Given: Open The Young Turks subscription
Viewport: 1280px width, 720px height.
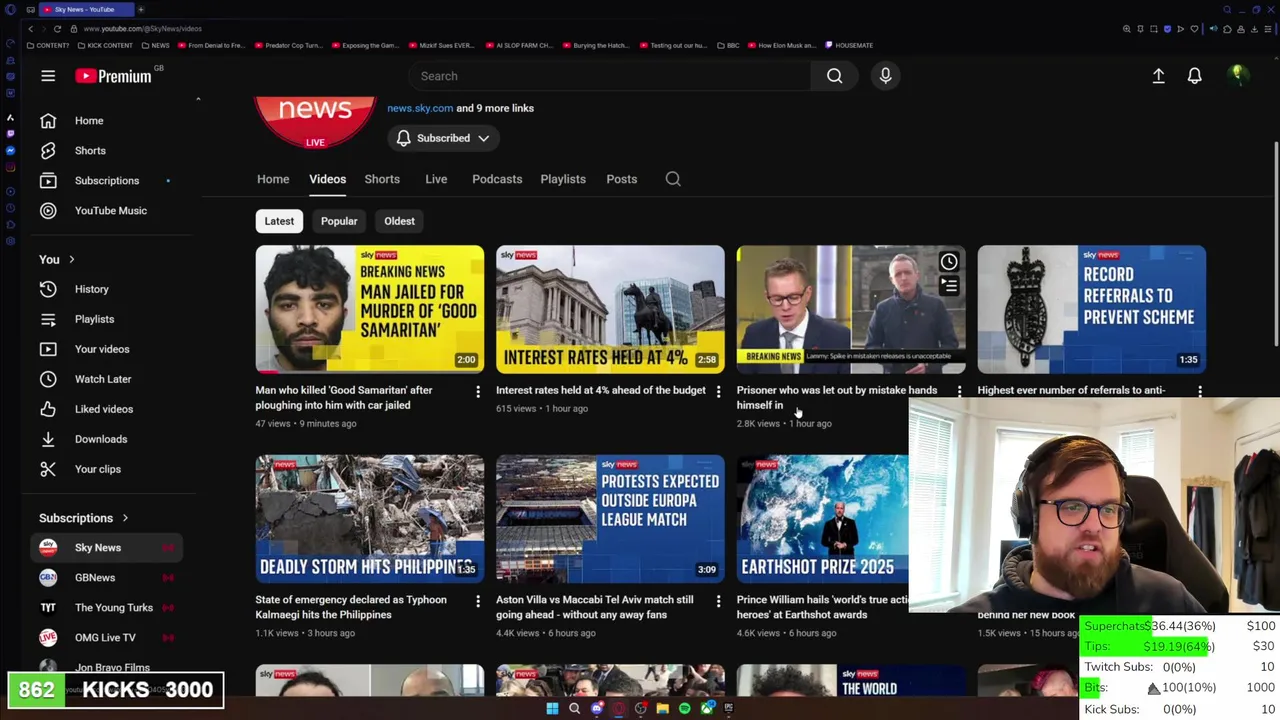Looking at the screenshot, I should tap(113, 608).
